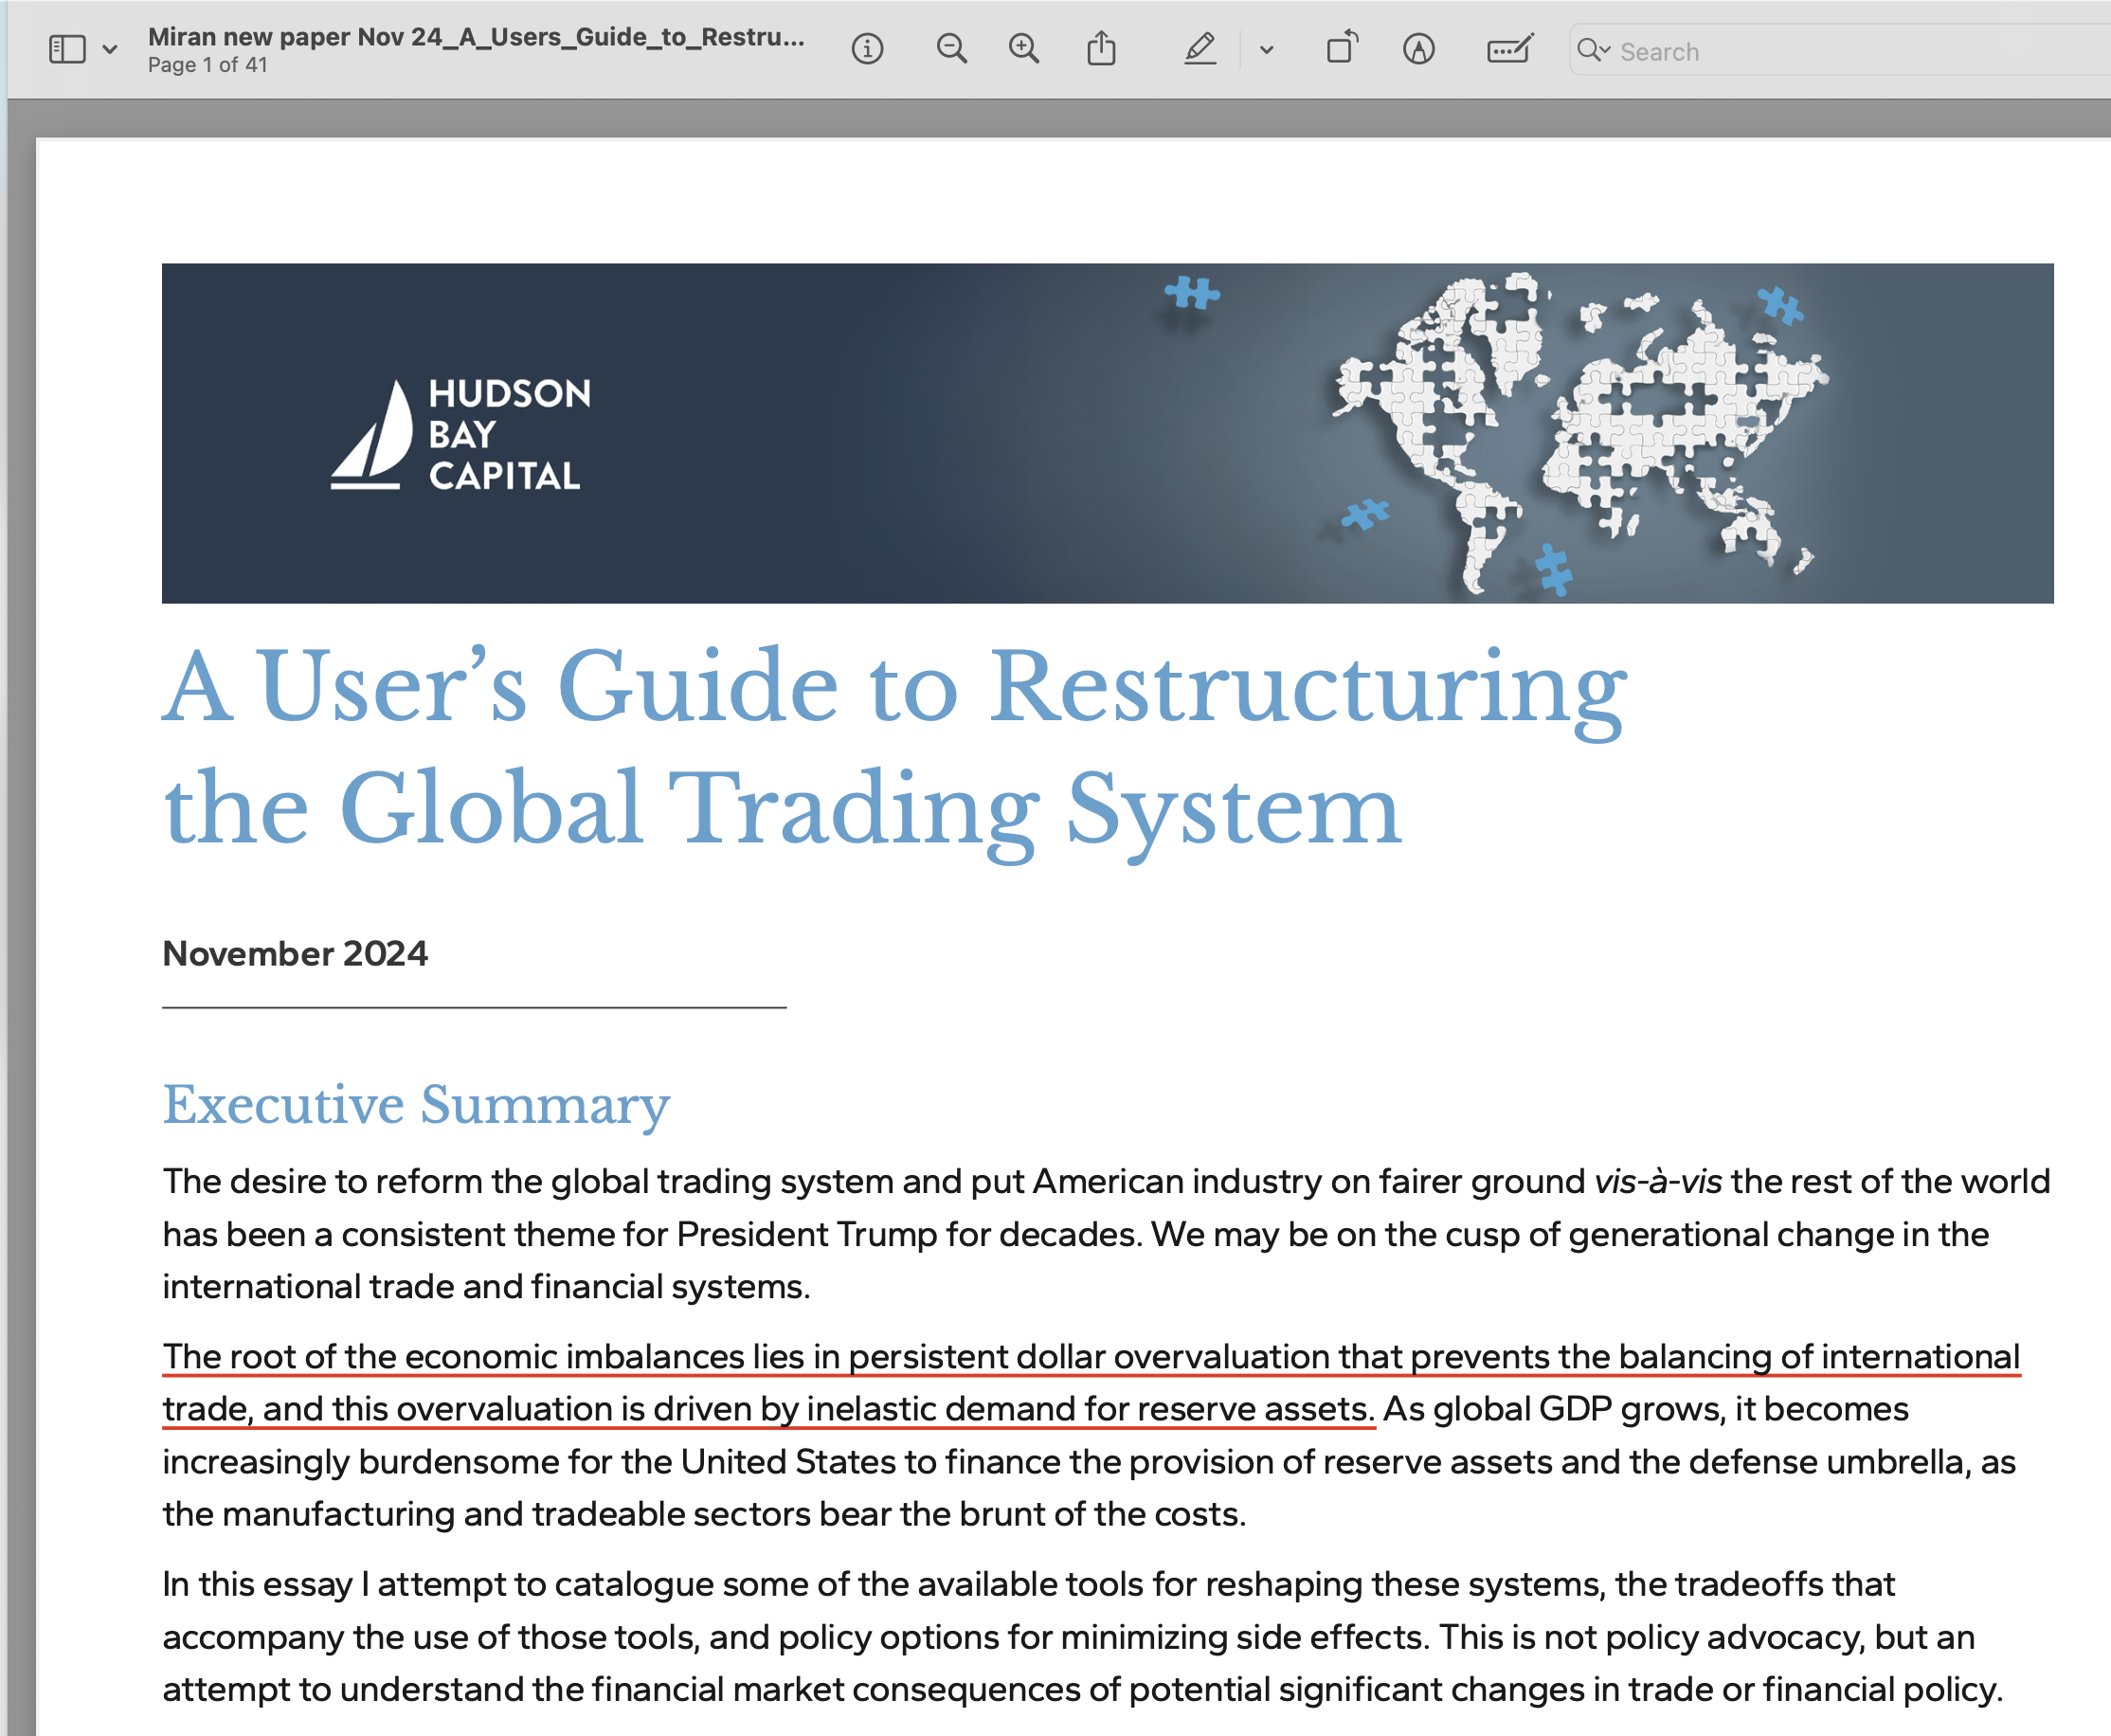The image size is (2111, 1736).
Task: Click the 'November 2024' date text
Action: (x=295, y=954)
